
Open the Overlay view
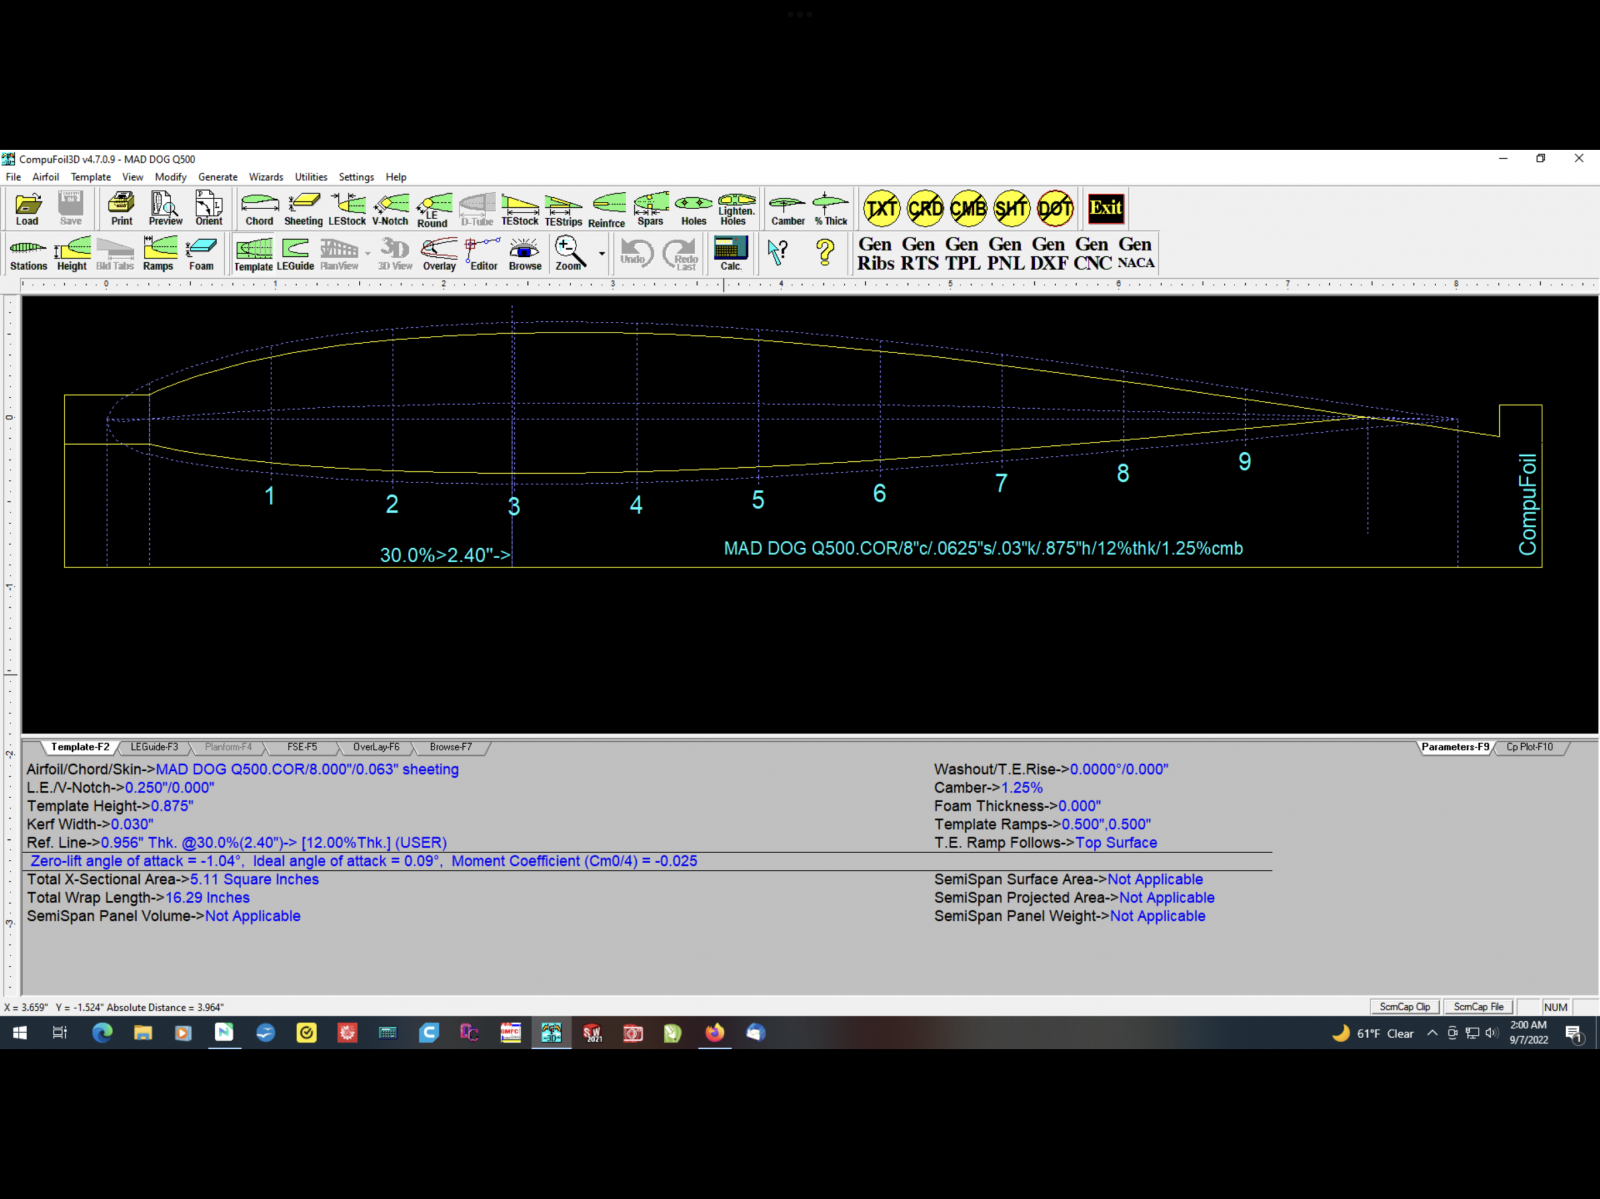click(439, 254)
